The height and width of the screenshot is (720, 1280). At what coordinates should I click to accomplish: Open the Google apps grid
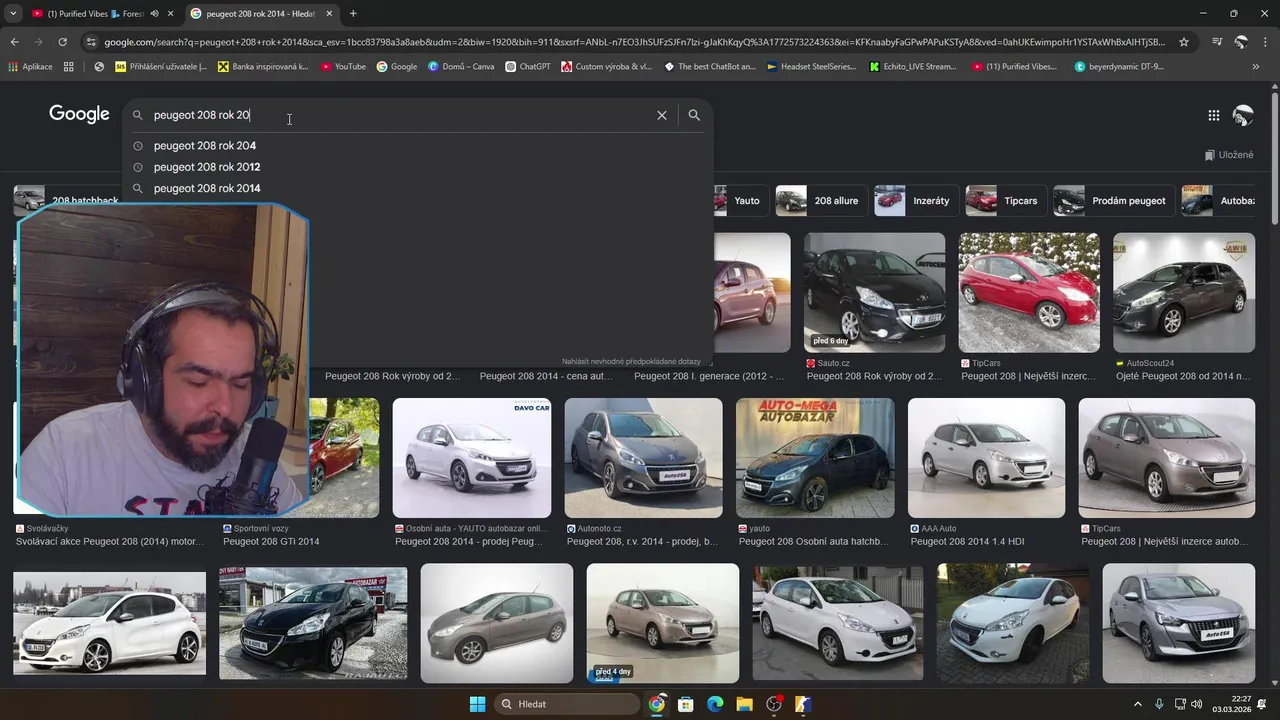point(1213,115)
